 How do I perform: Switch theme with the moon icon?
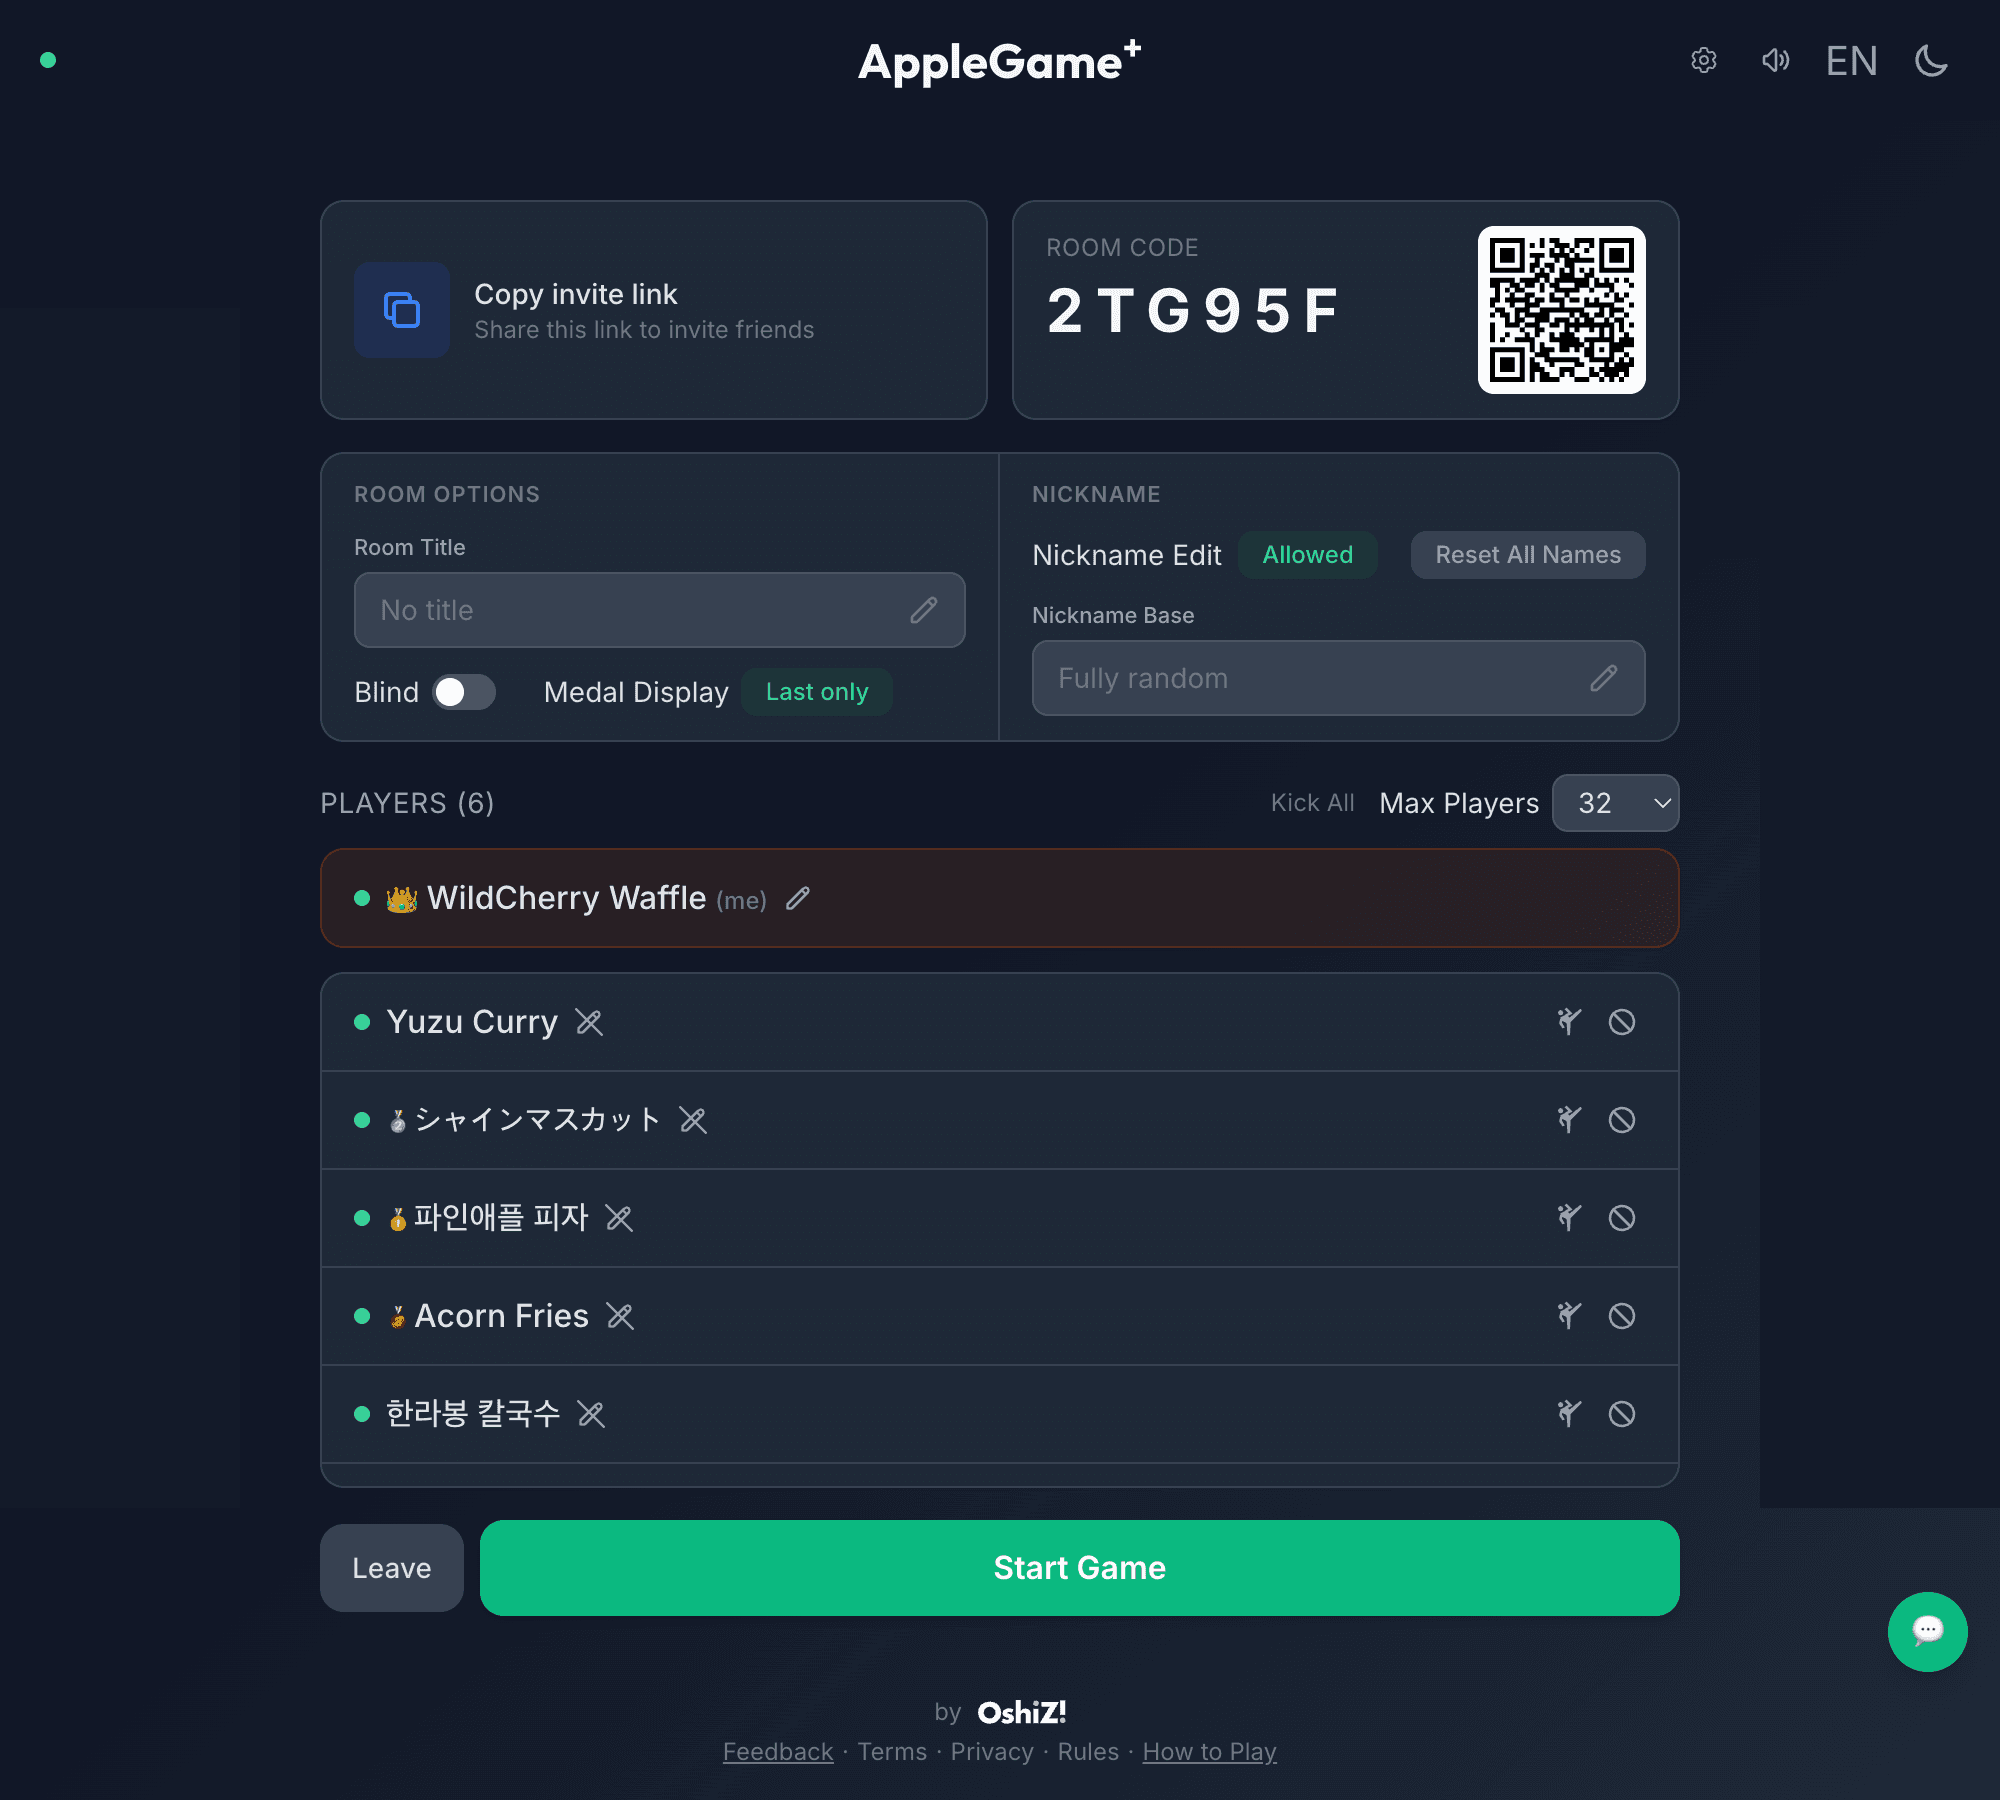(1932, 61)
